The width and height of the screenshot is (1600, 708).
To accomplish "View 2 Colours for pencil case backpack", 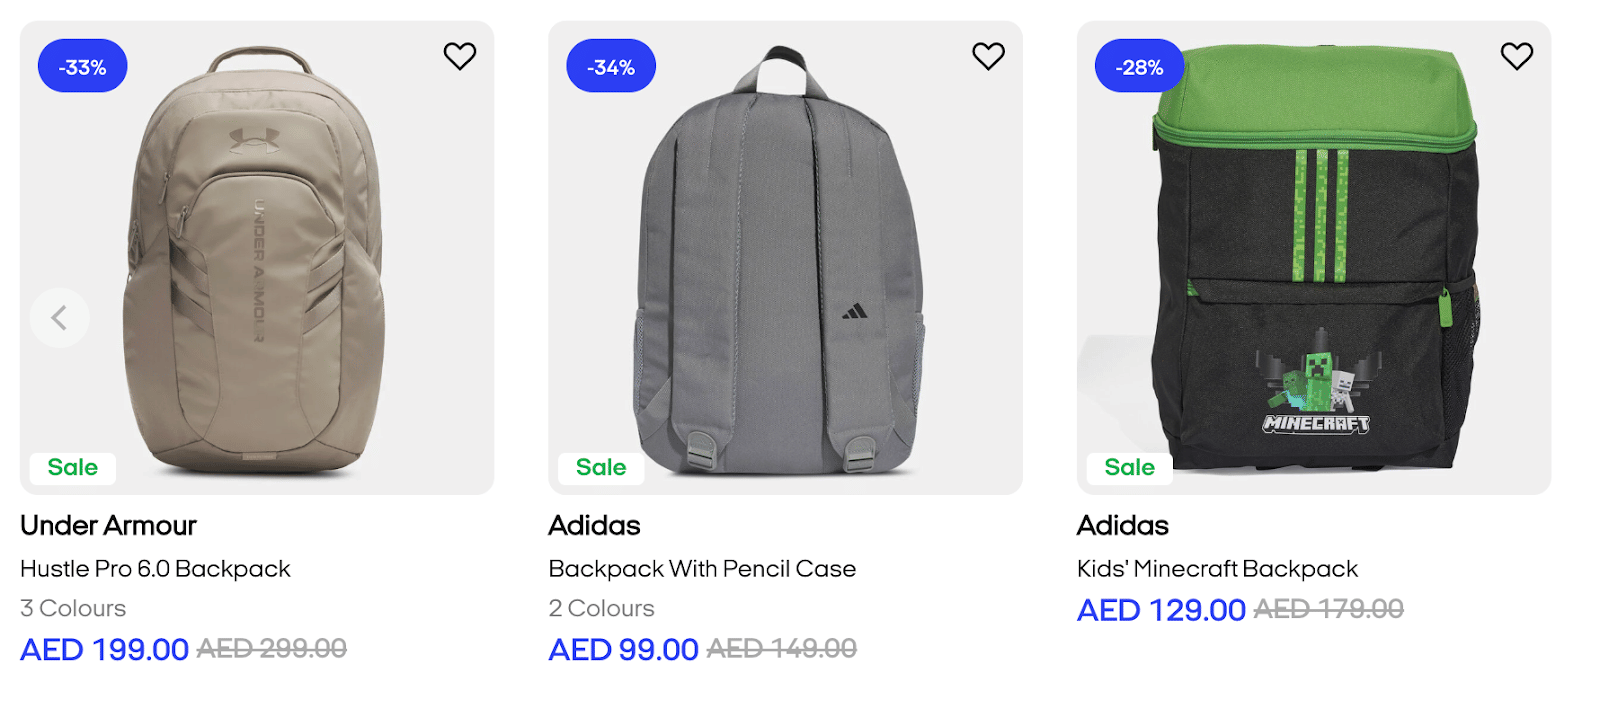I will pyautogui.click(x=601, y=608).
